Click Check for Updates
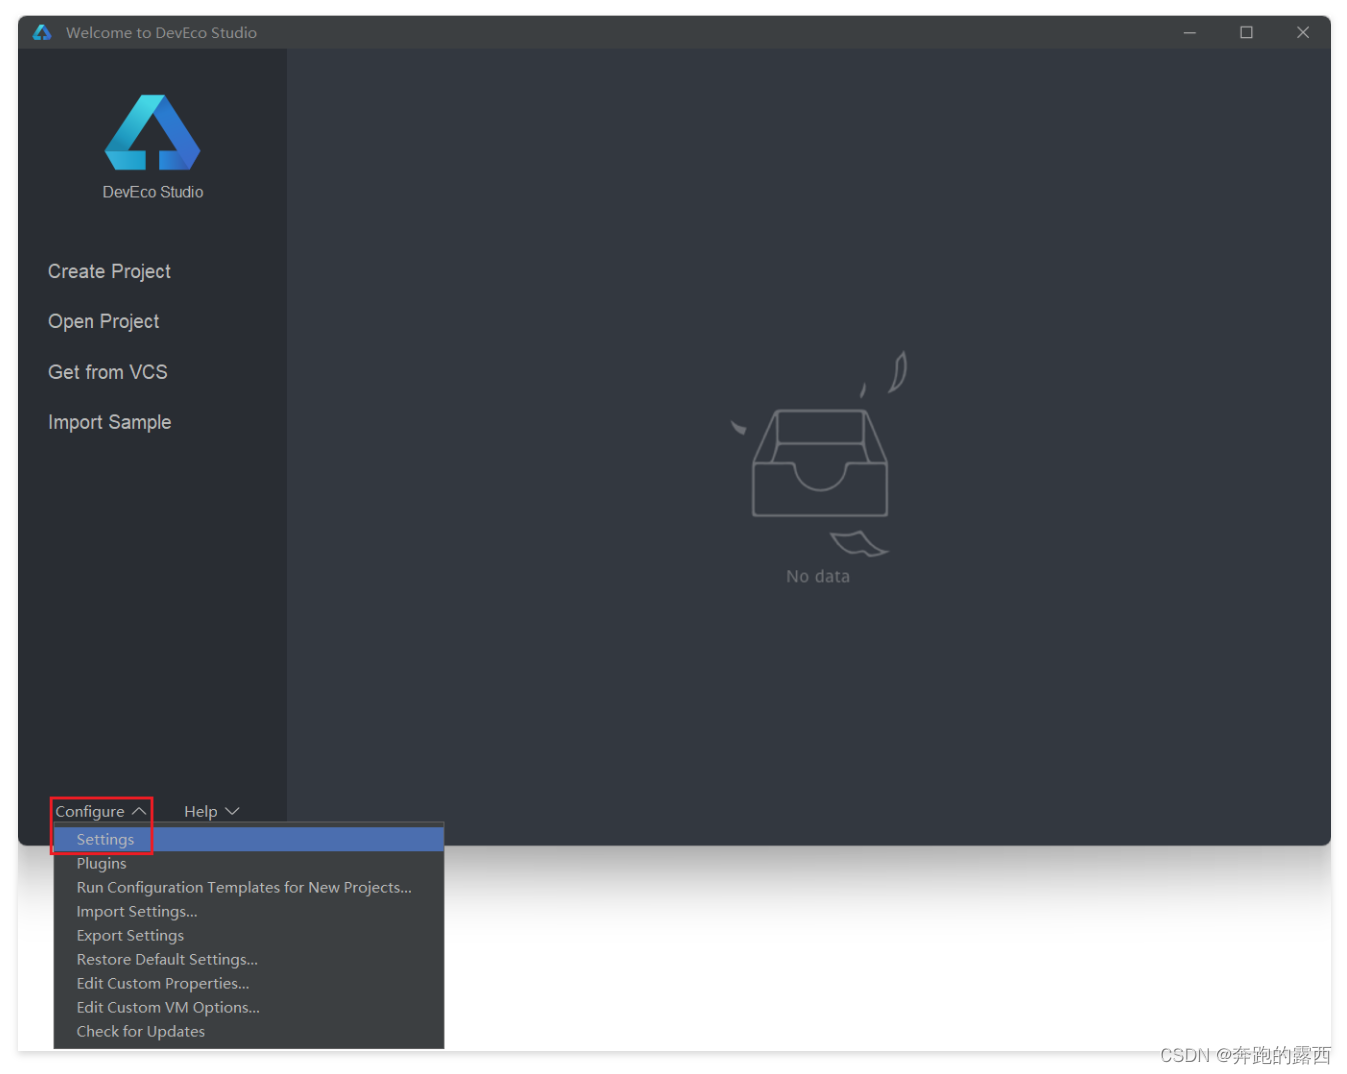The height and width of the screenshot is (1074, 1347). (249, 1031)
